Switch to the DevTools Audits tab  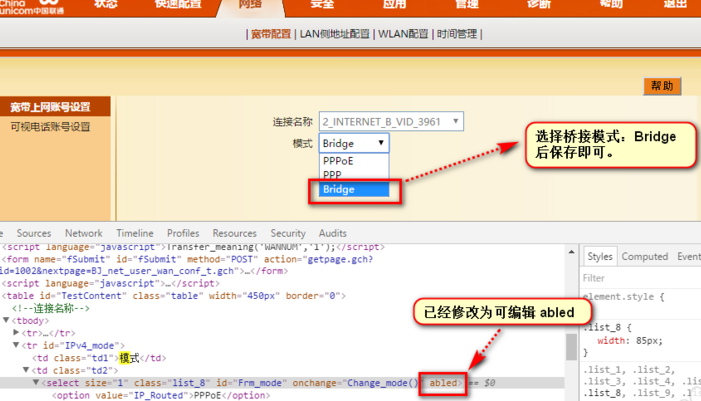click(x=333, y=233)
